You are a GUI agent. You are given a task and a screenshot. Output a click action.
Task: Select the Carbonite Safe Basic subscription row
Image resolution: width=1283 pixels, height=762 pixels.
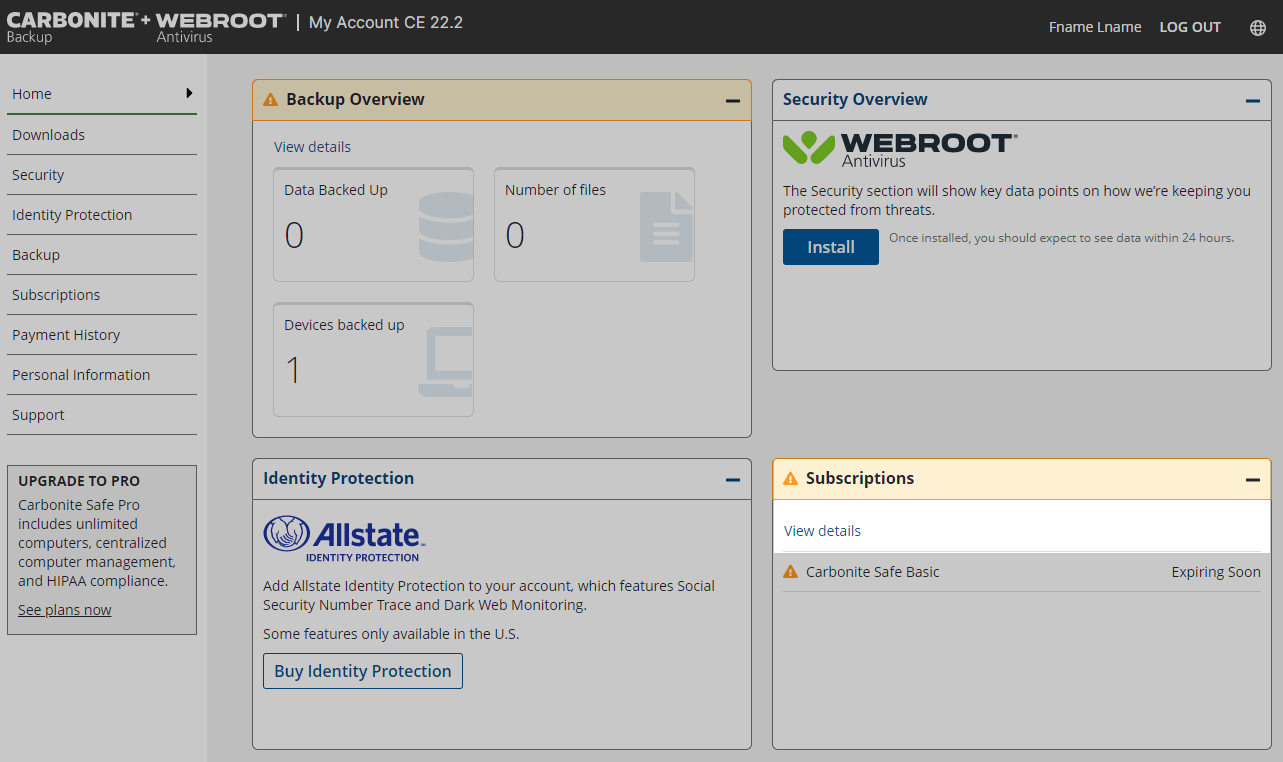(x=1020, y=572)
